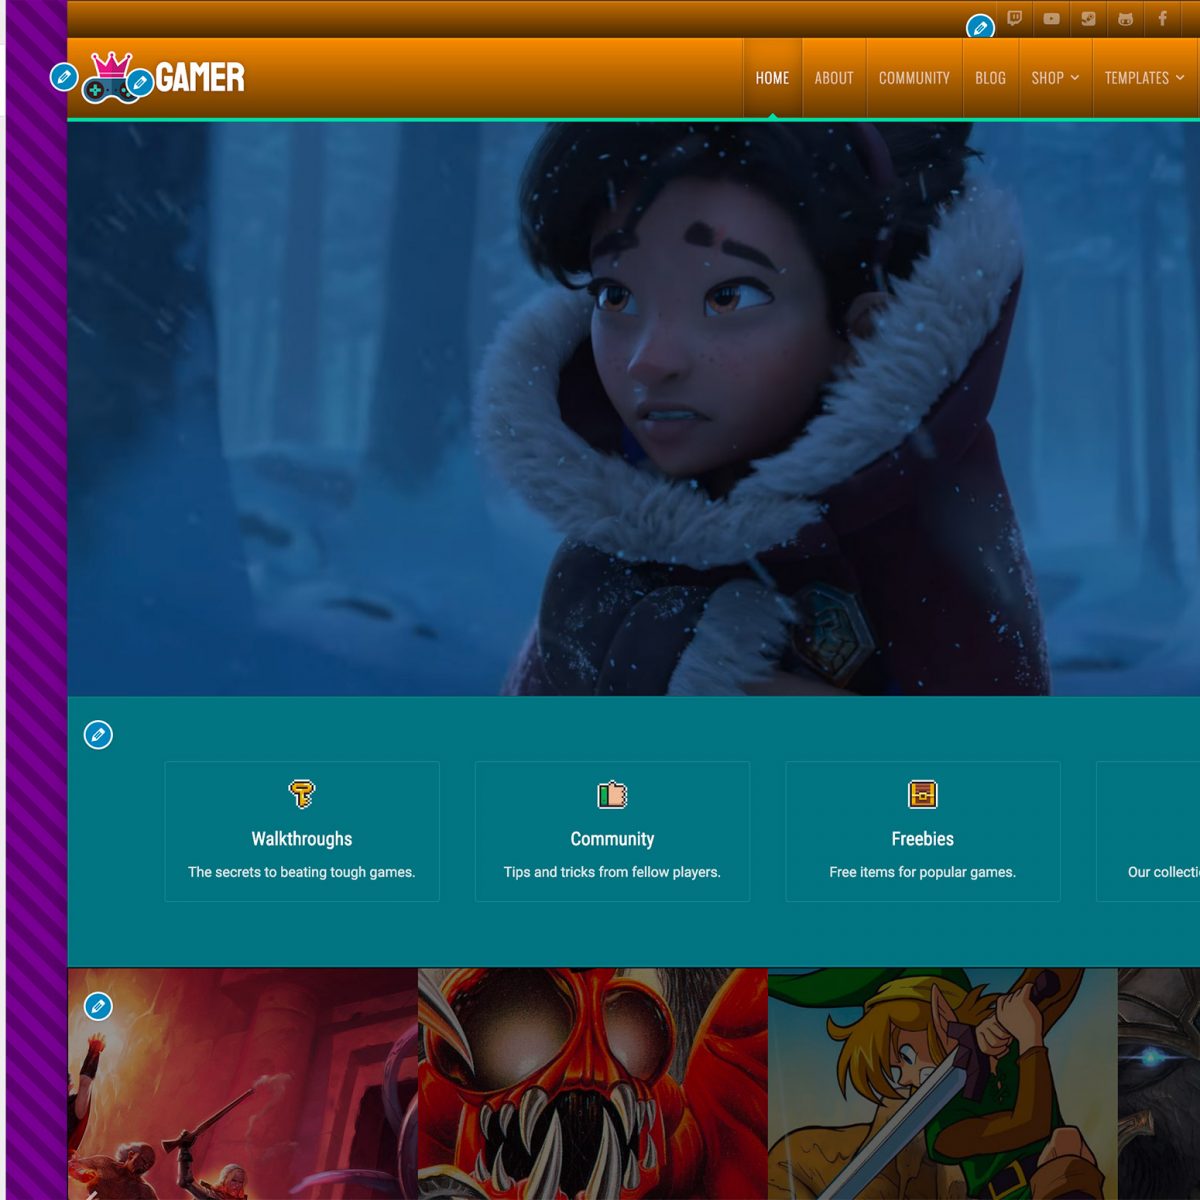Open the cat-face social icon

[1125, 18]
